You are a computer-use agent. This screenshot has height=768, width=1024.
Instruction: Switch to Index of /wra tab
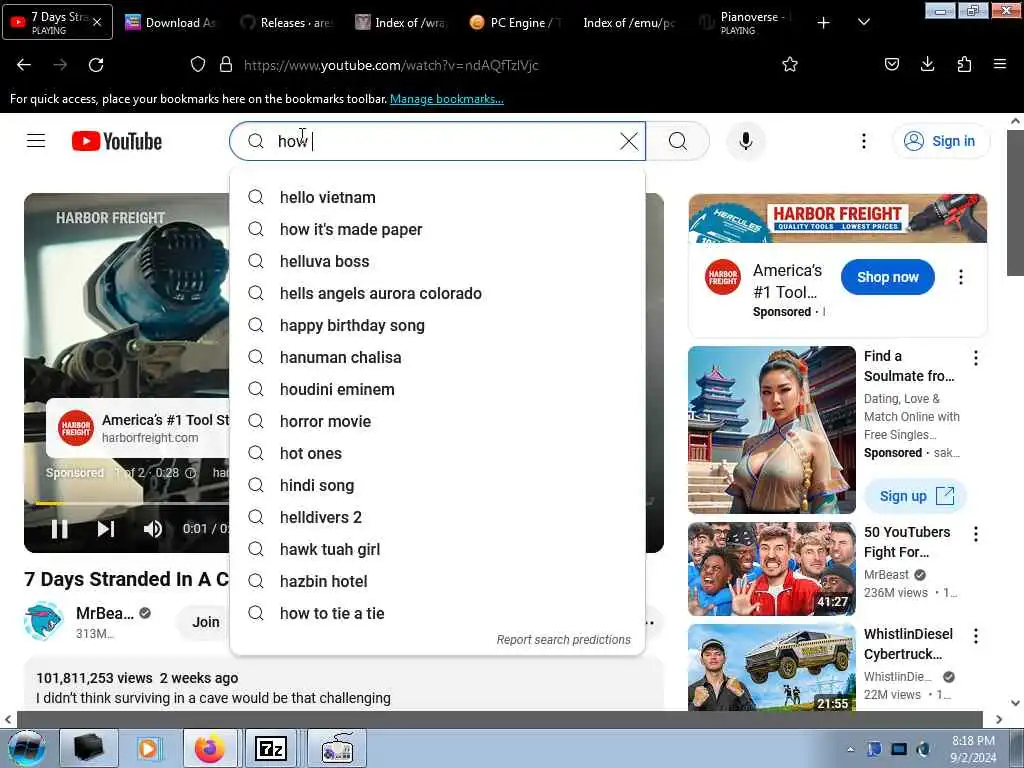tap(402, 23)
